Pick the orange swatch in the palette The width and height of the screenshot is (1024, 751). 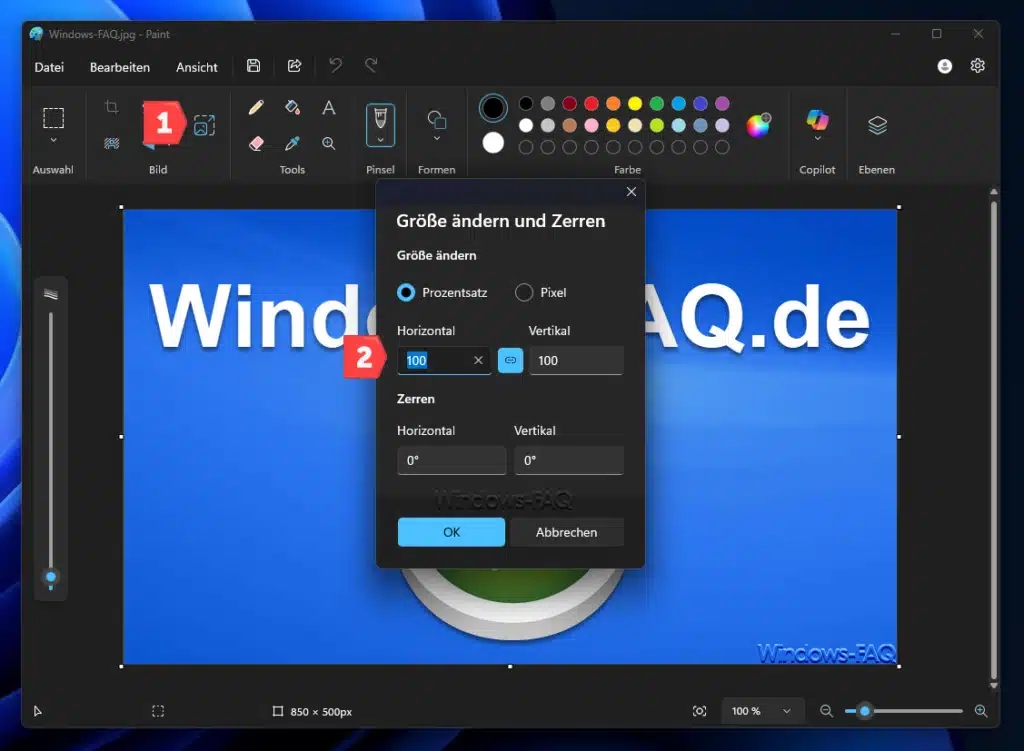point(613,103)
